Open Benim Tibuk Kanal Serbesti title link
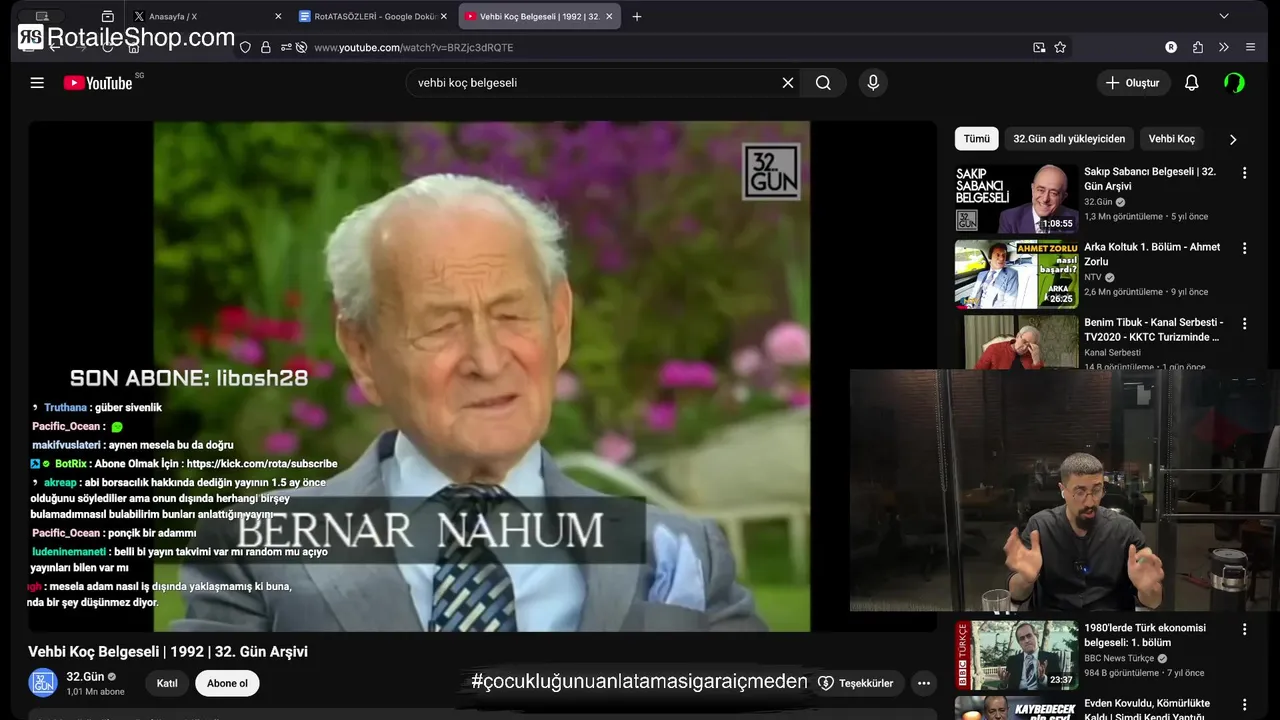This screenshot has height=720, width=1280. click(1153, 329)
